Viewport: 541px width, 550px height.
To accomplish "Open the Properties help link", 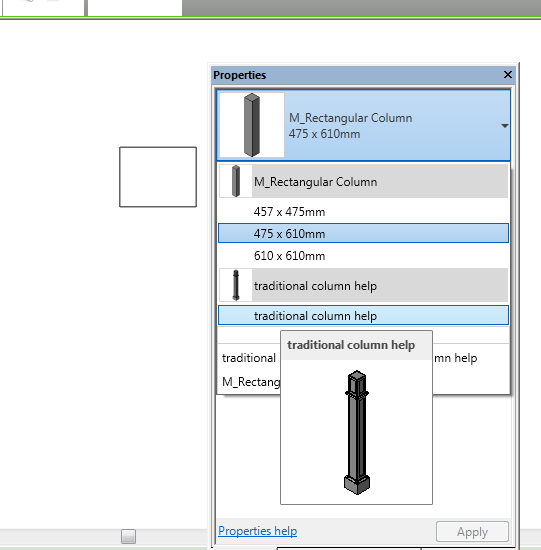I will coord(258,531).
